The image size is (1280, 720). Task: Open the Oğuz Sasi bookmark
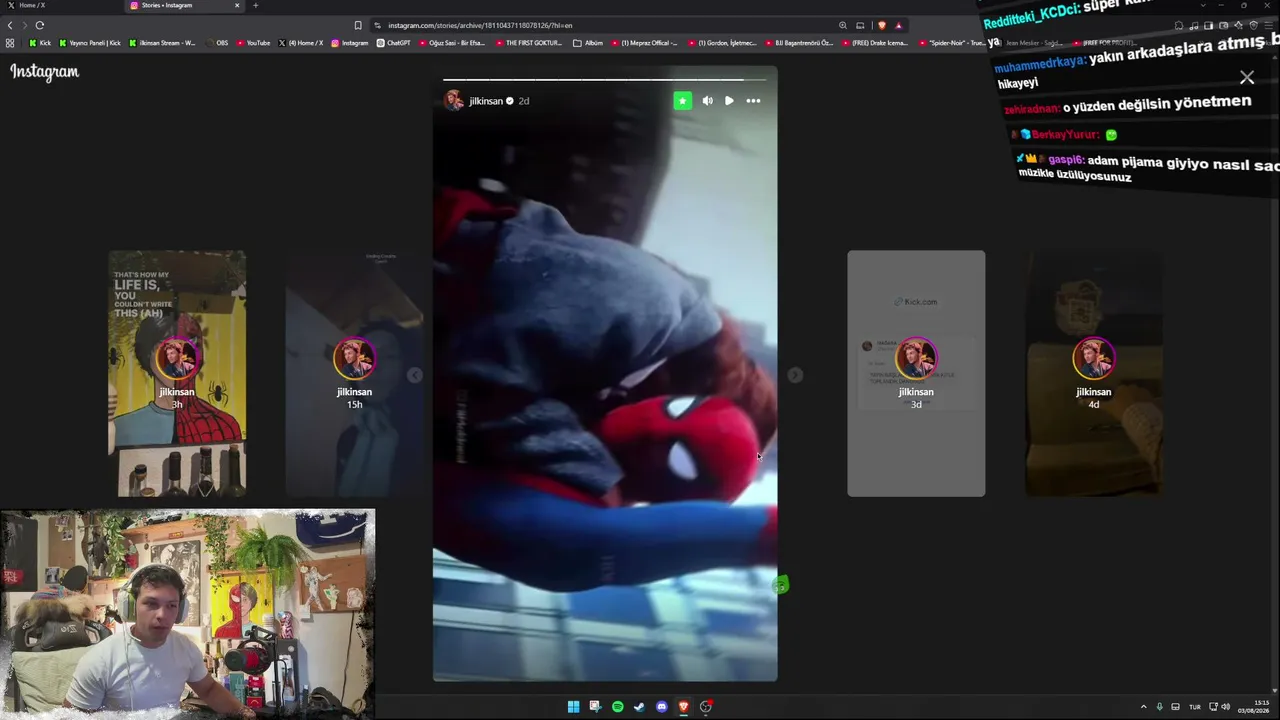click(453, 43)
